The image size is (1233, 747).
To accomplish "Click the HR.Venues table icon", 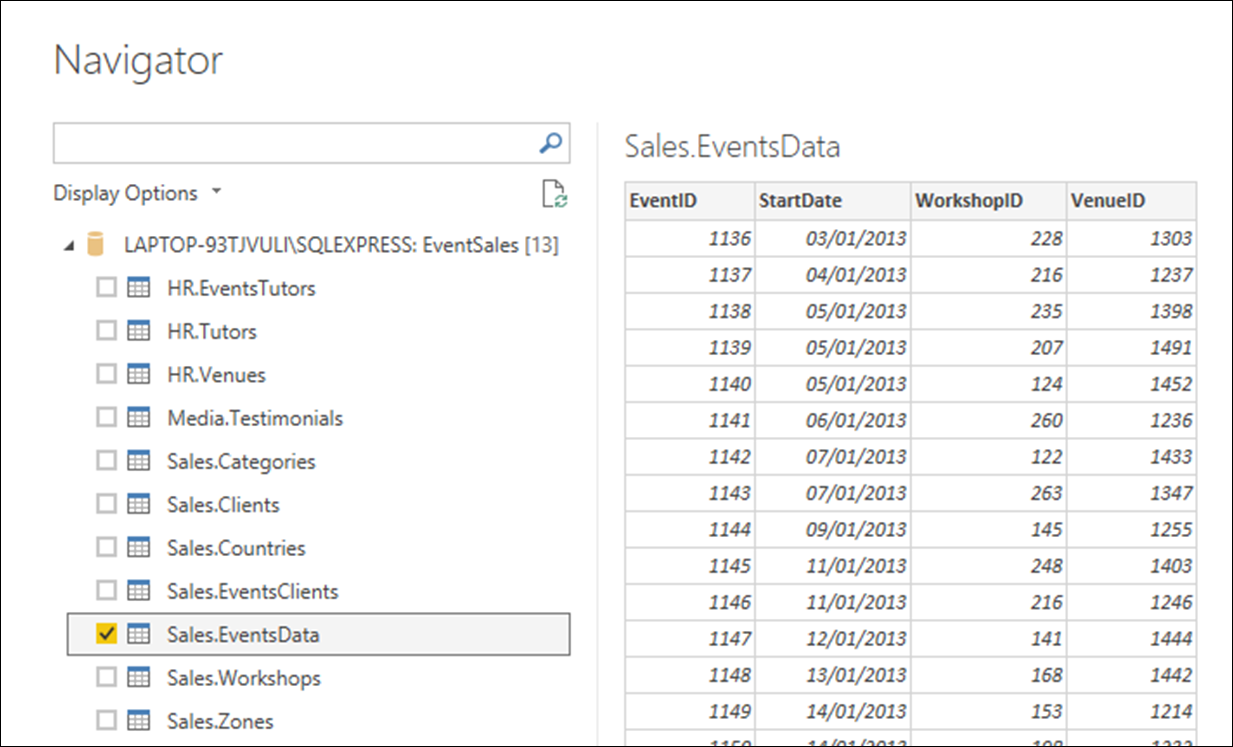I will (139, 375).
